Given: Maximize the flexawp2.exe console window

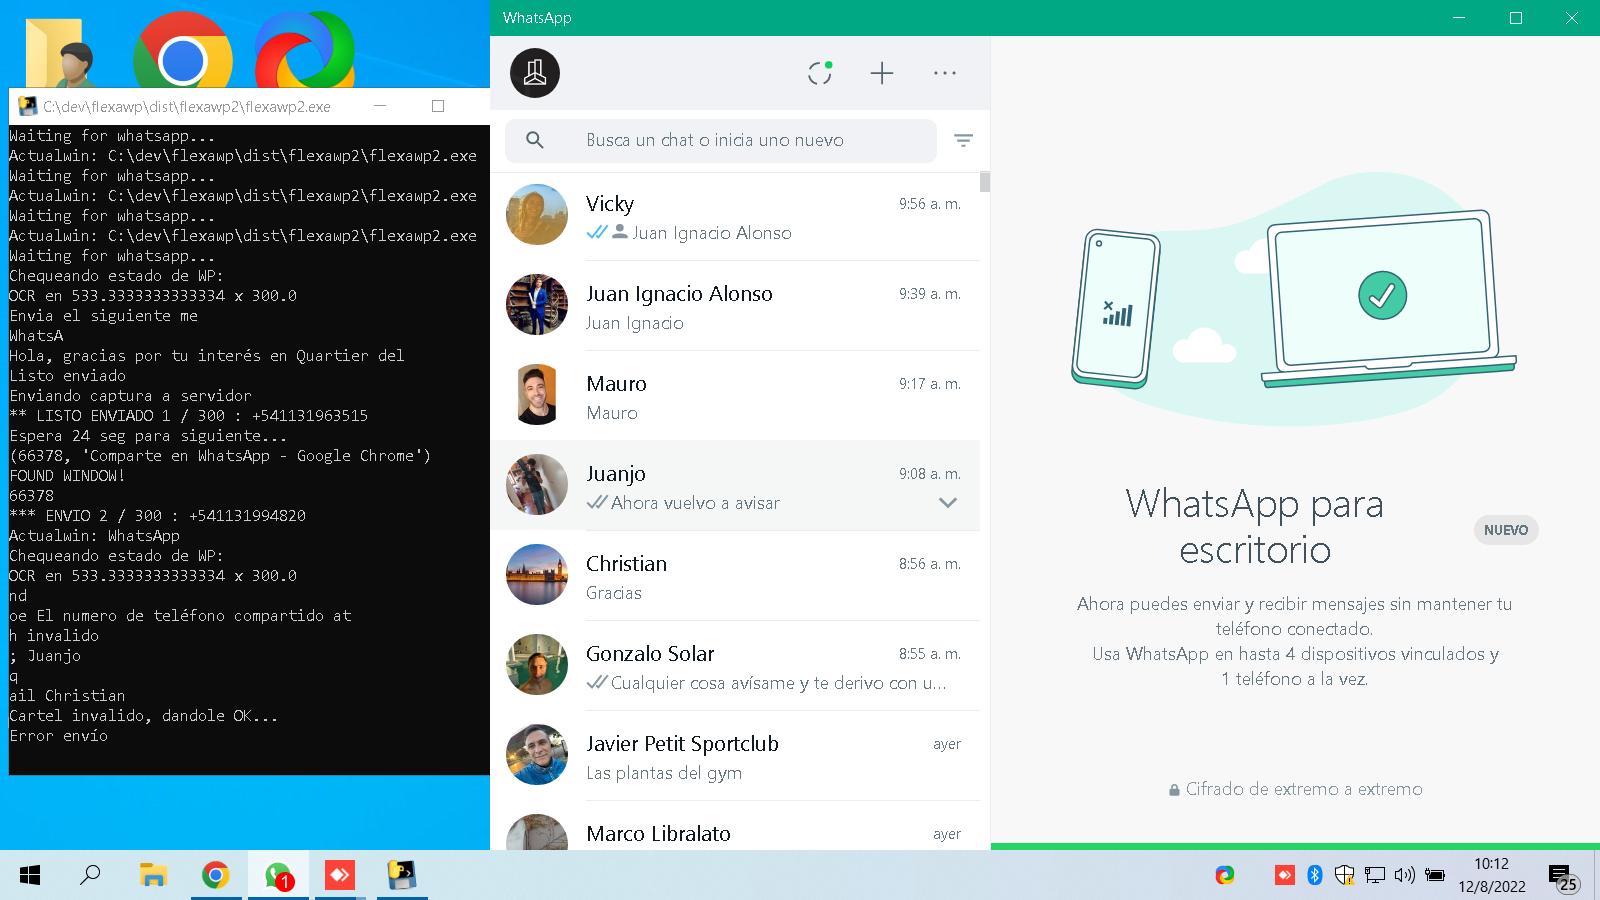Looking at the screenshot, I should click(x=437, y=106).
